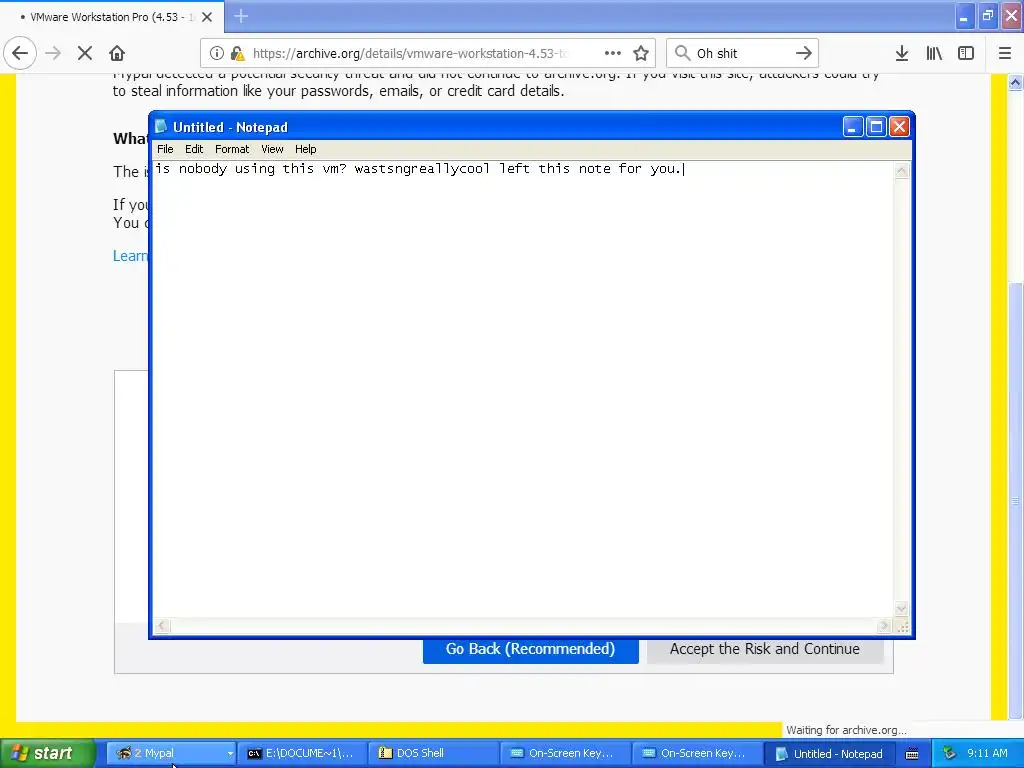
Task: Go back to the previous browser page
Action: pos(20,53)
